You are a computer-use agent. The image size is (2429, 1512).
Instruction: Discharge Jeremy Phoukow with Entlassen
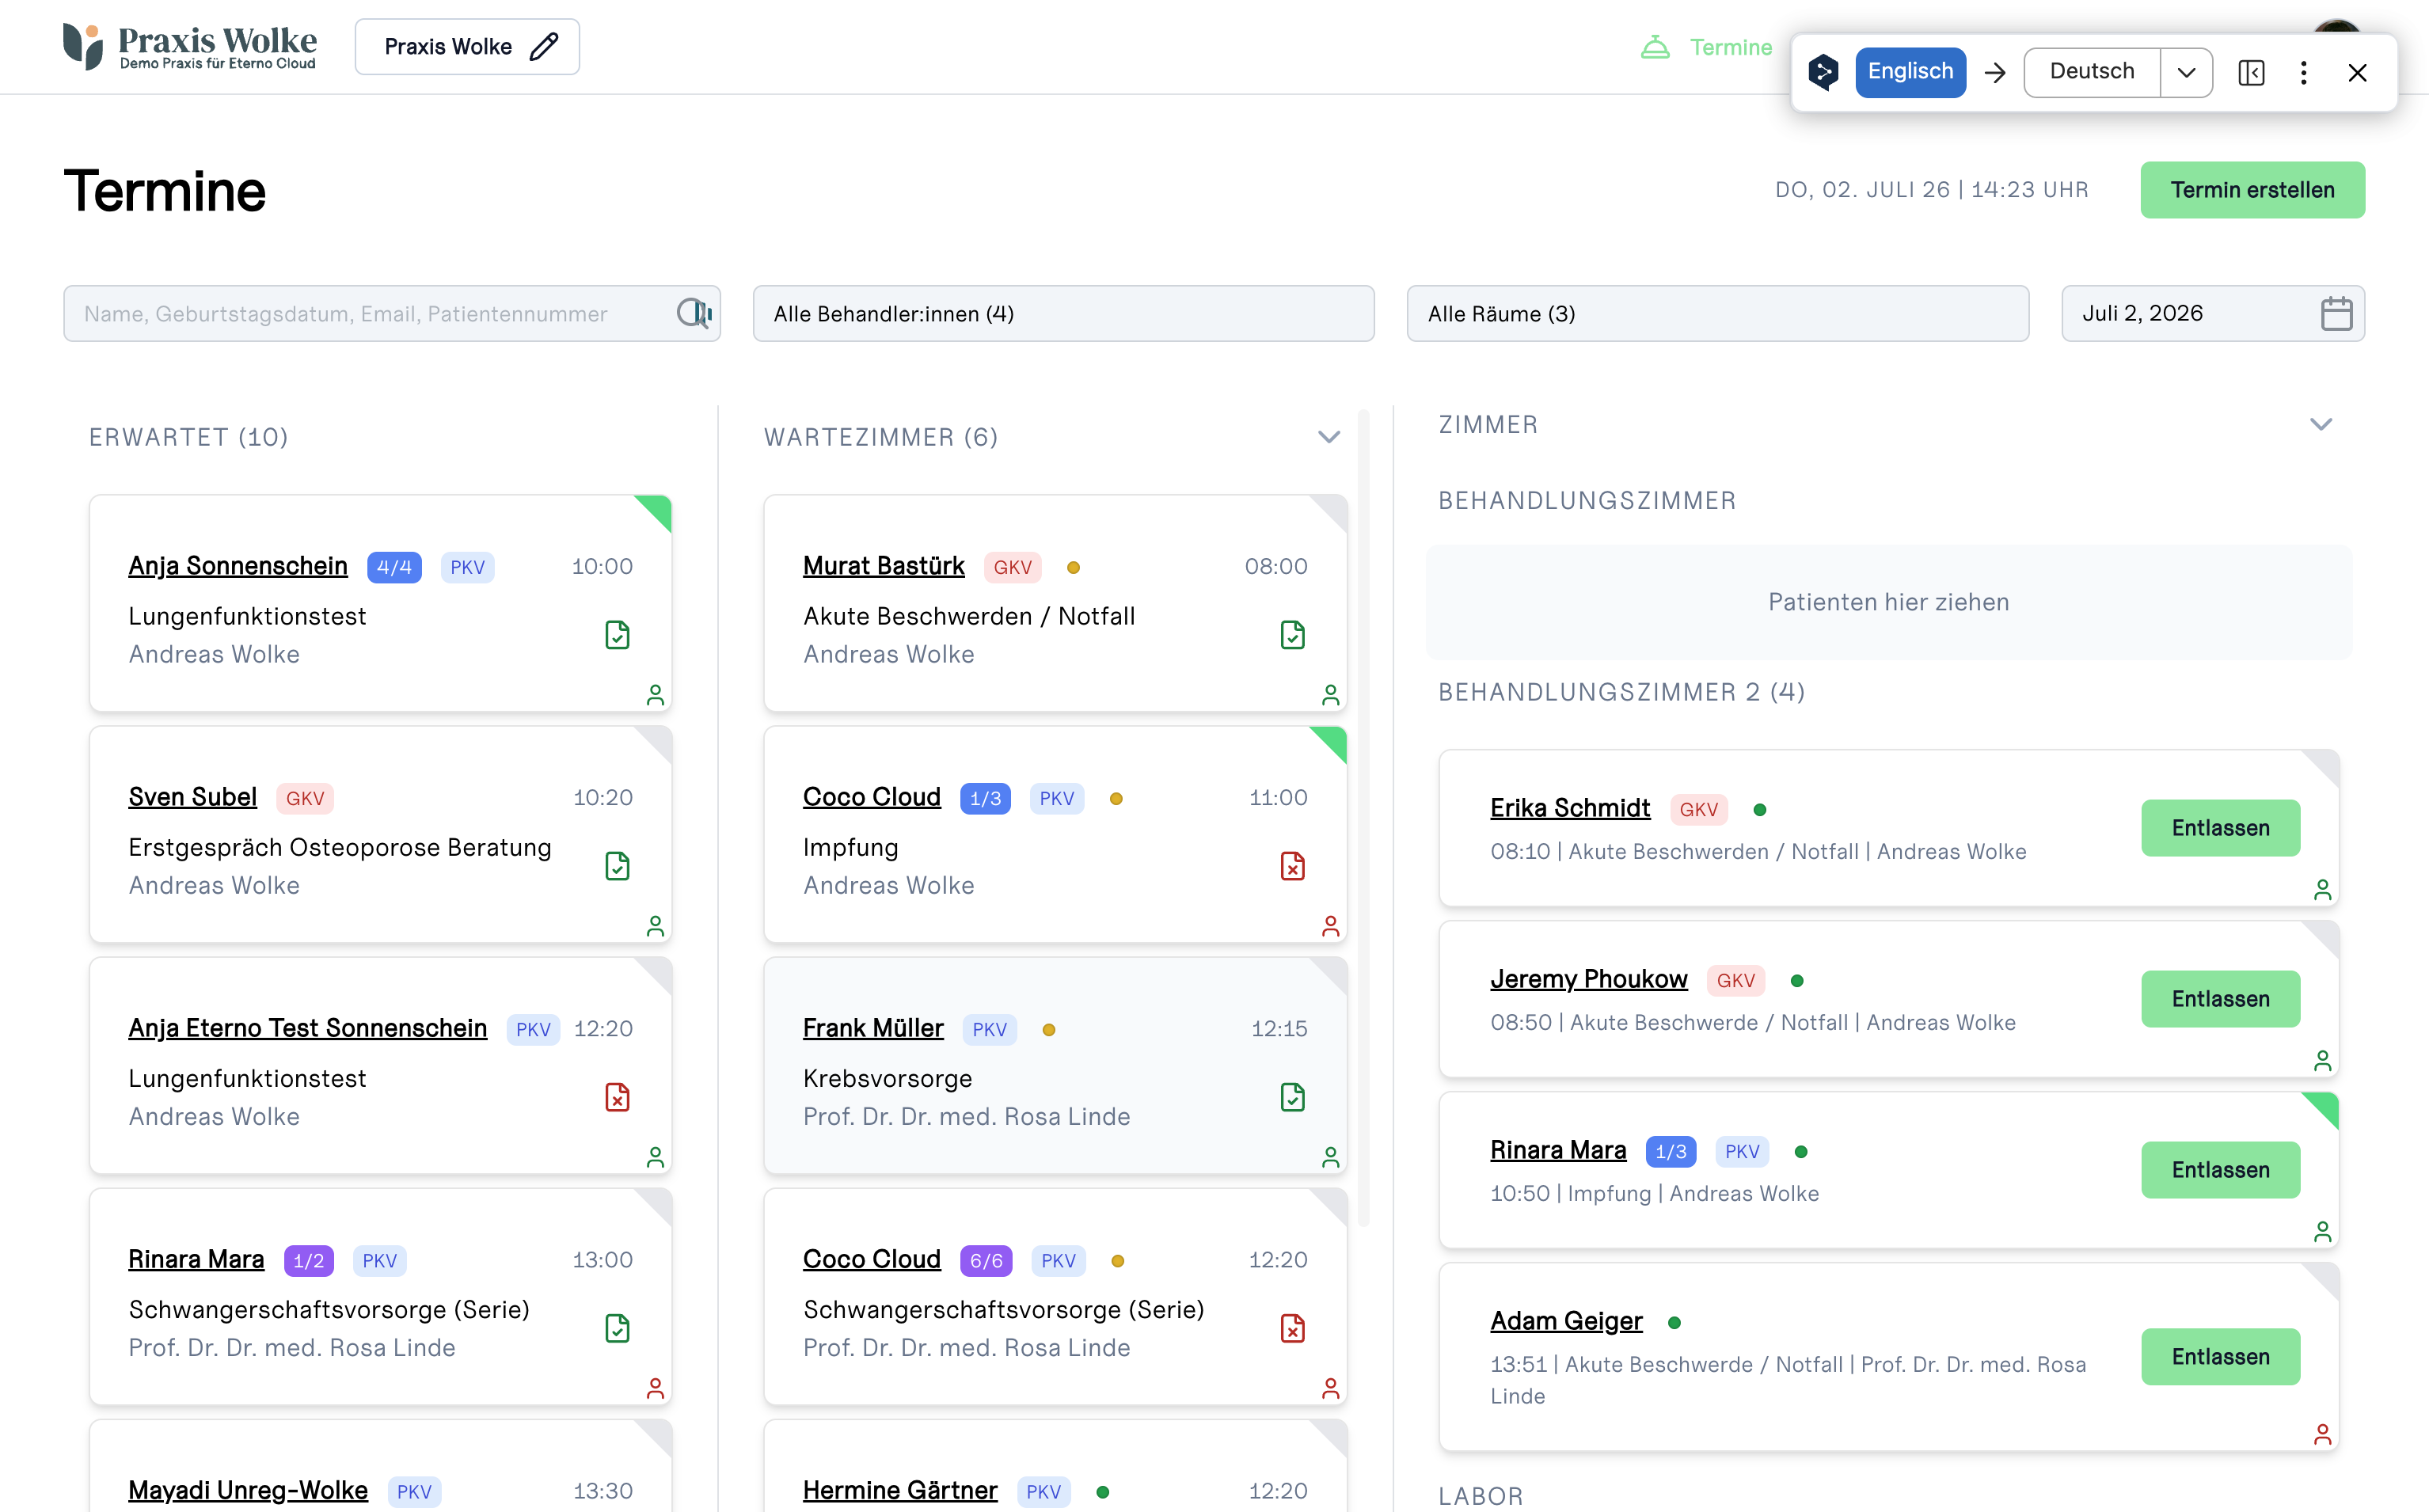[2221, 999]
